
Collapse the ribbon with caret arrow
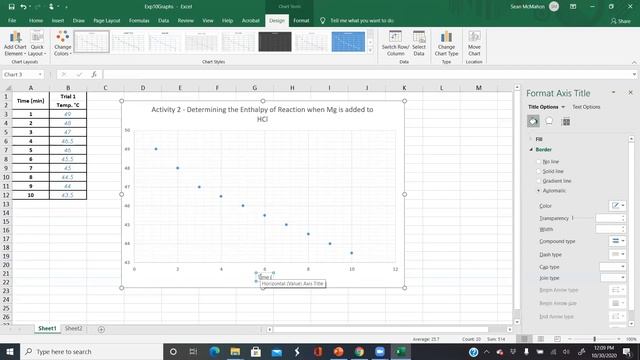634,62
